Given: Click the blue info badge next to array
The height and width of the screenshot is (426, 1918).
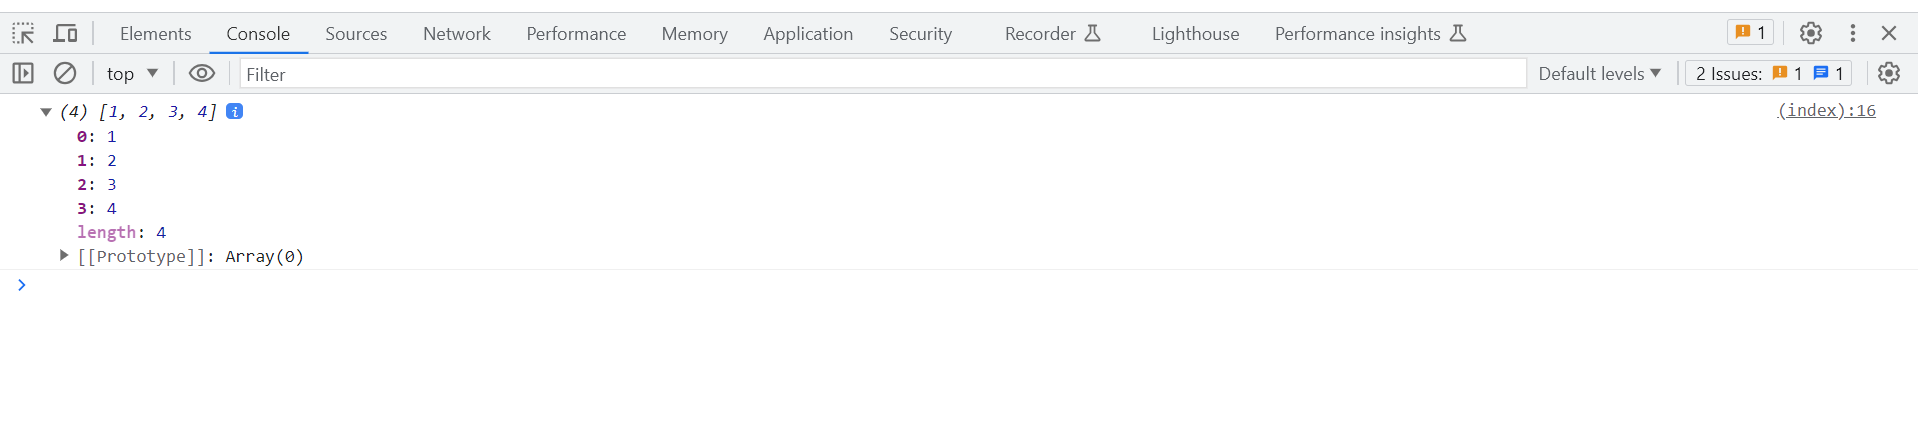Looking at the screenshot, I should 235,111.
